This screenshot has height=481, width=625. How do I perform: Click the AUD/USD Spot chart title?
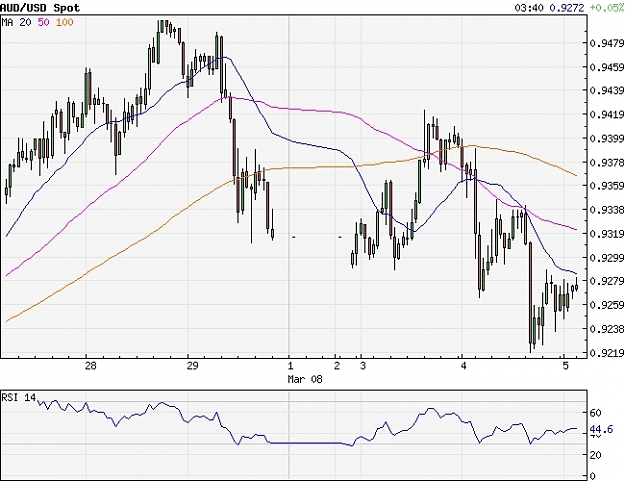[x=40, y=7]
